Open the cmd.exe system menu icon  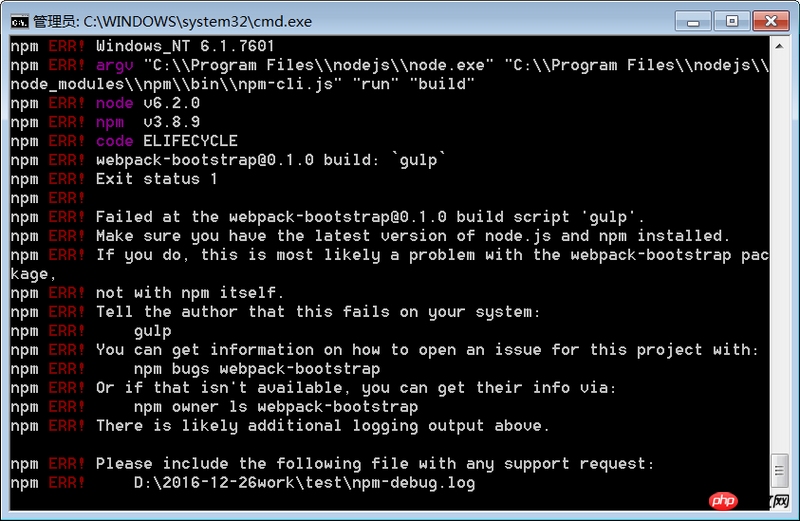coord(20,22)
